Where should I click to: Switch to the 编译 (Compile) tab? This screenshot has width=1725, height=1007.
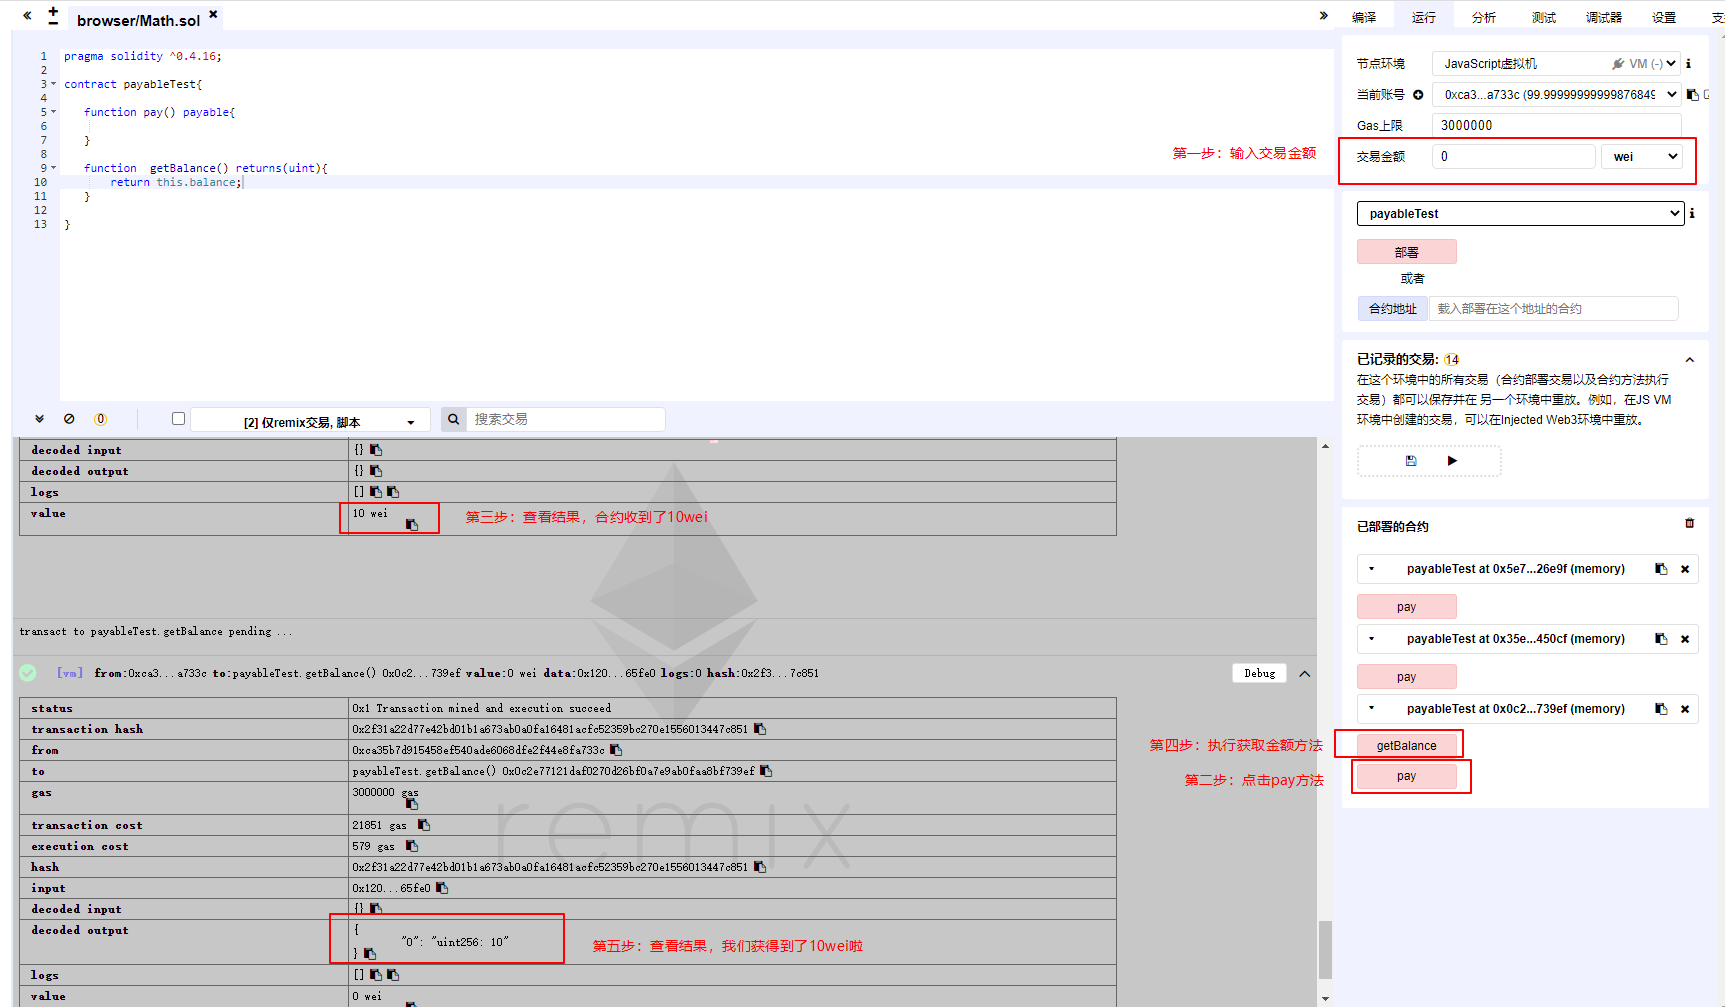click(1364, 17)
